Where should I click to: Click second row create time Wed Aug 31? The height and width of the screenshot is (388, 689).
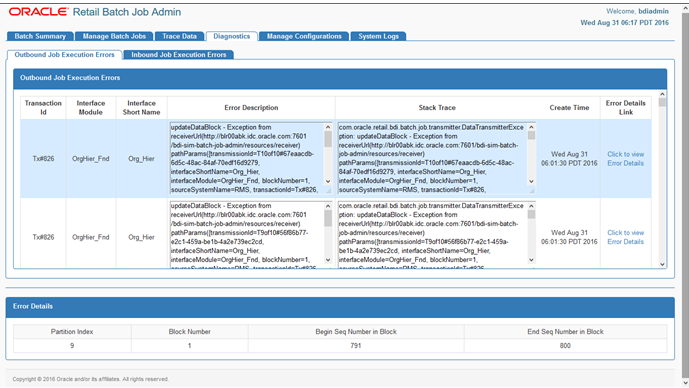click(569, 237)
